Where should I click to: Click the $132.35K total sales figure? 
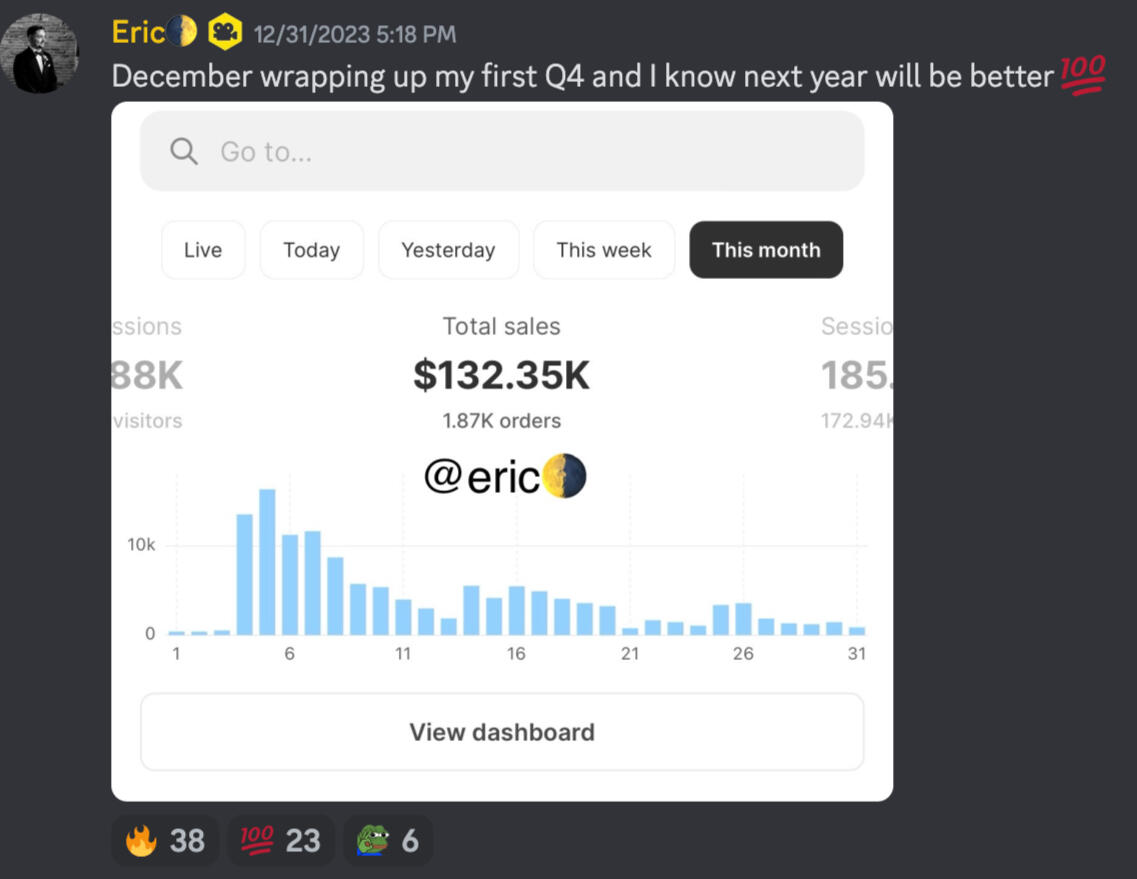click(501, 376)
